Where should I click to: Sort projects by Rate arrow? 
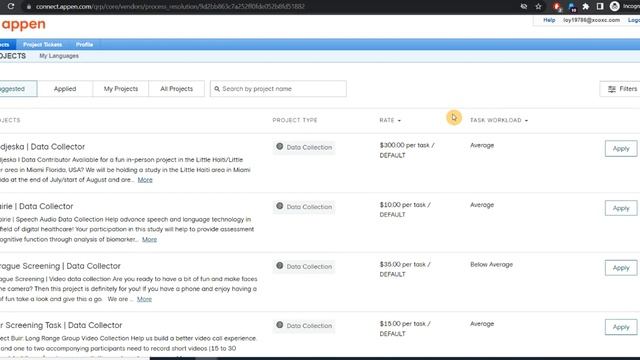coord(399,120)
